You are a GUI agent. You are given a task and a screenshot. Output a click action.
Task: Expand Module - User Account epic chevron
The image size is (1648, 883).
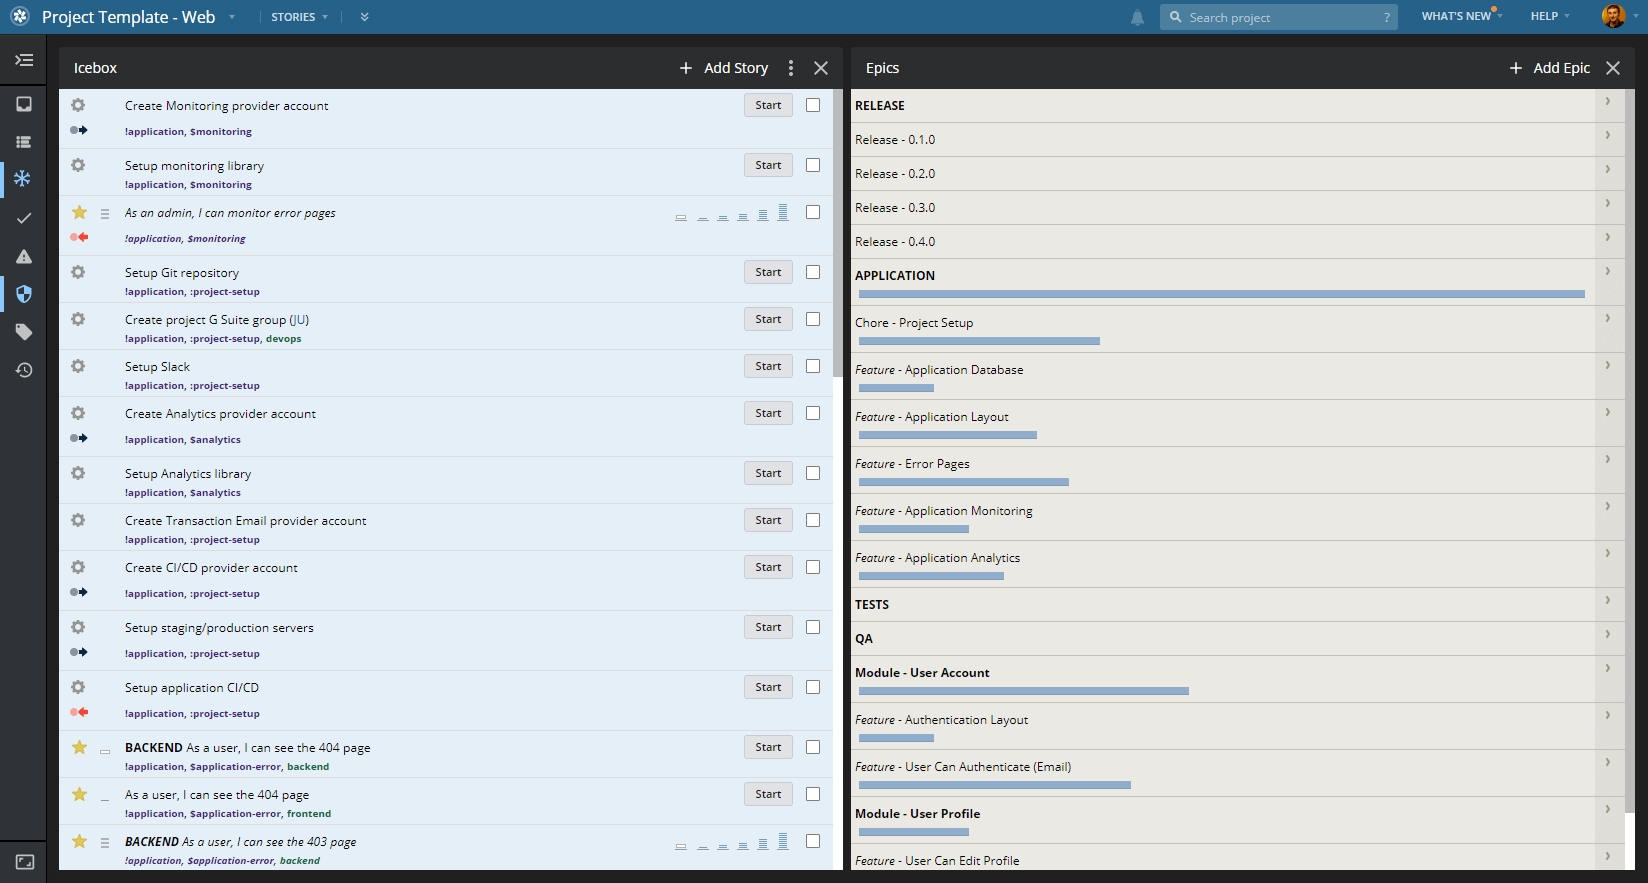click(1607, 669)
